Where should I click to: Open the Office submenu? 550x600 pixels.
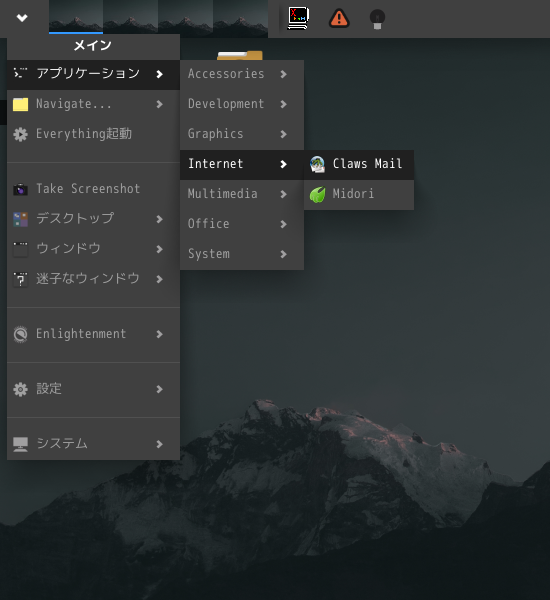coord(242,224)
